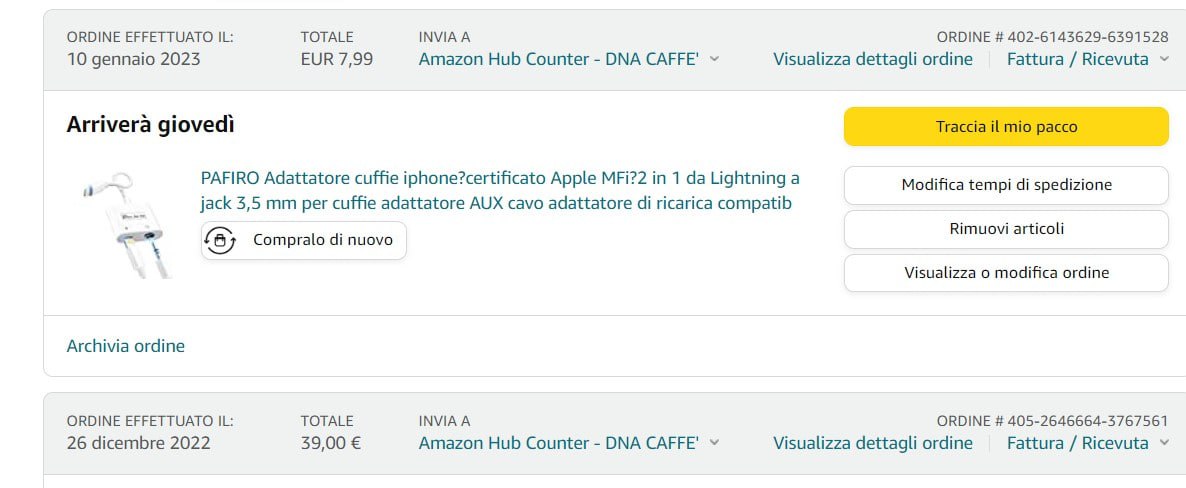1186x488 pixels.
Task: Click Visualizza o modifica ordine button
Action: pos(1006,273)
